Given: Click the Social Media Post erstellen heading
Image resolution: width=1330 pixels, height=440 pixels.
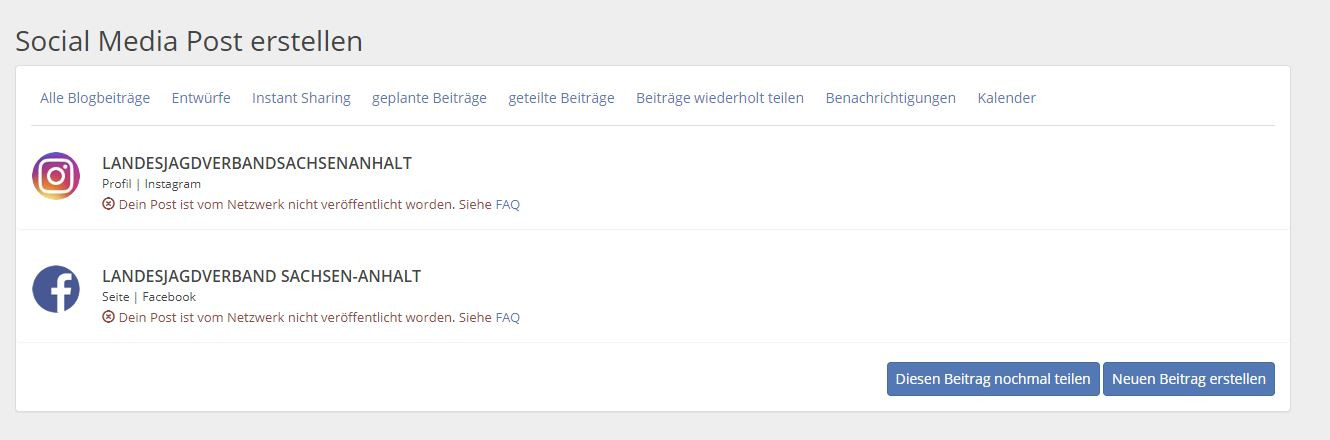Looking at the screenshot, I should point(189,41).
